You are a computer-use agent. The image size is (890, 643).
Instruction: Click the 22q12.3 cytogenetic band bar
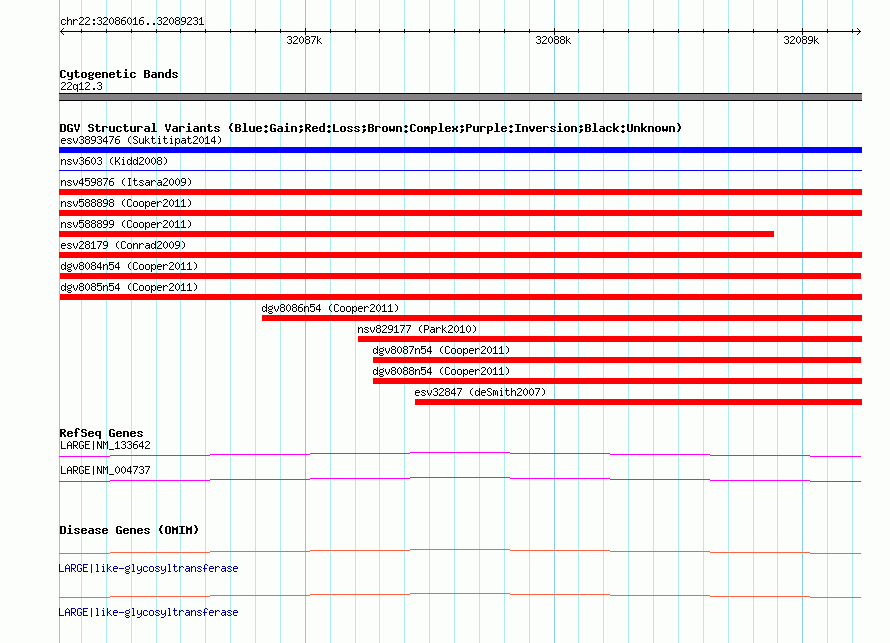pos(460,97)
